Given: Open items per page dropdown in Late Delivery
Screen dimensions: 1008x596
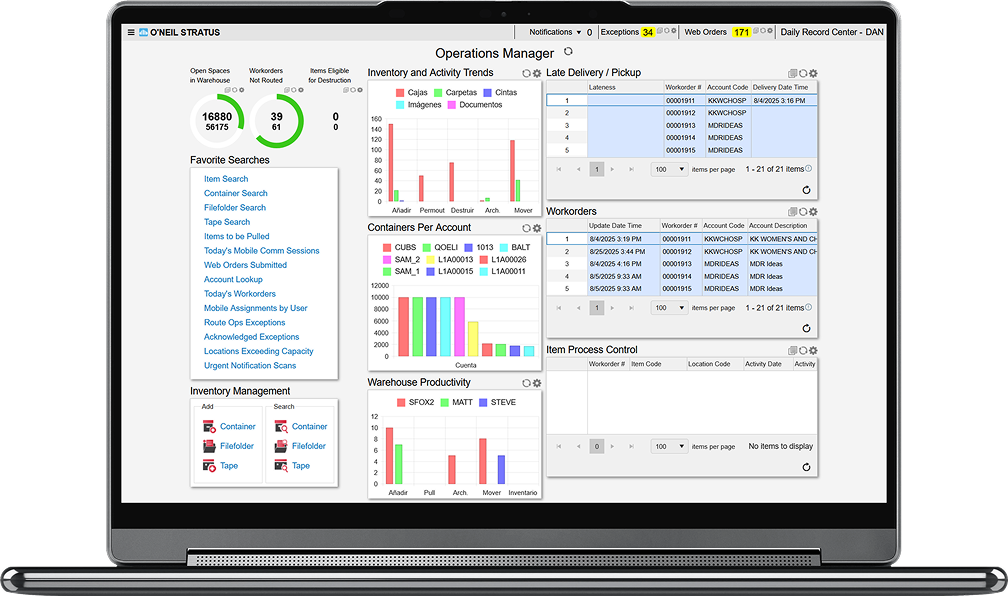Looking at the screenshot, I should 669,169.
